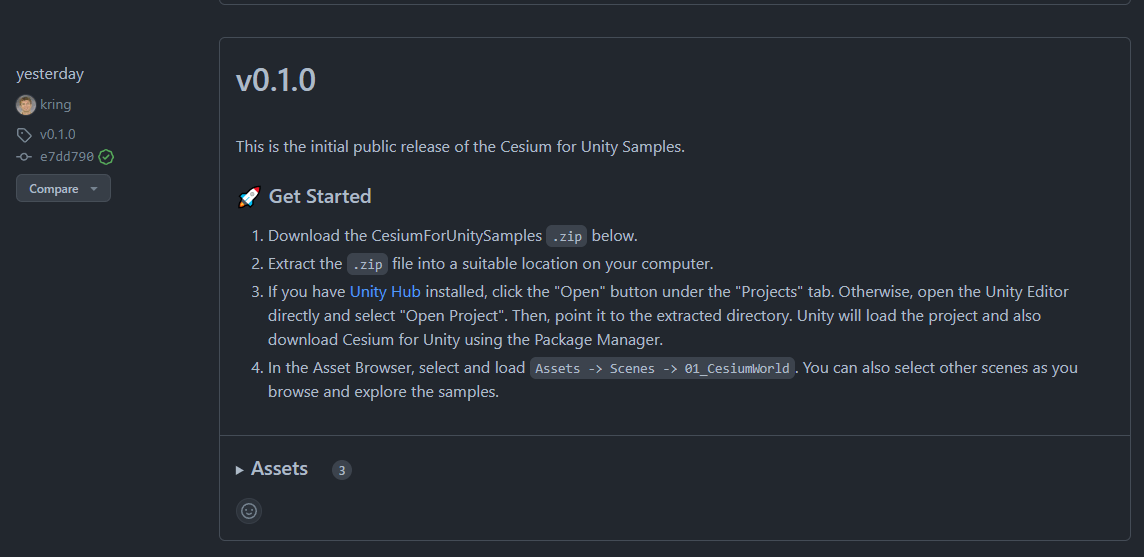1144x557 pixels.
Task: Open the kring profile link
Action: (55, 104)
